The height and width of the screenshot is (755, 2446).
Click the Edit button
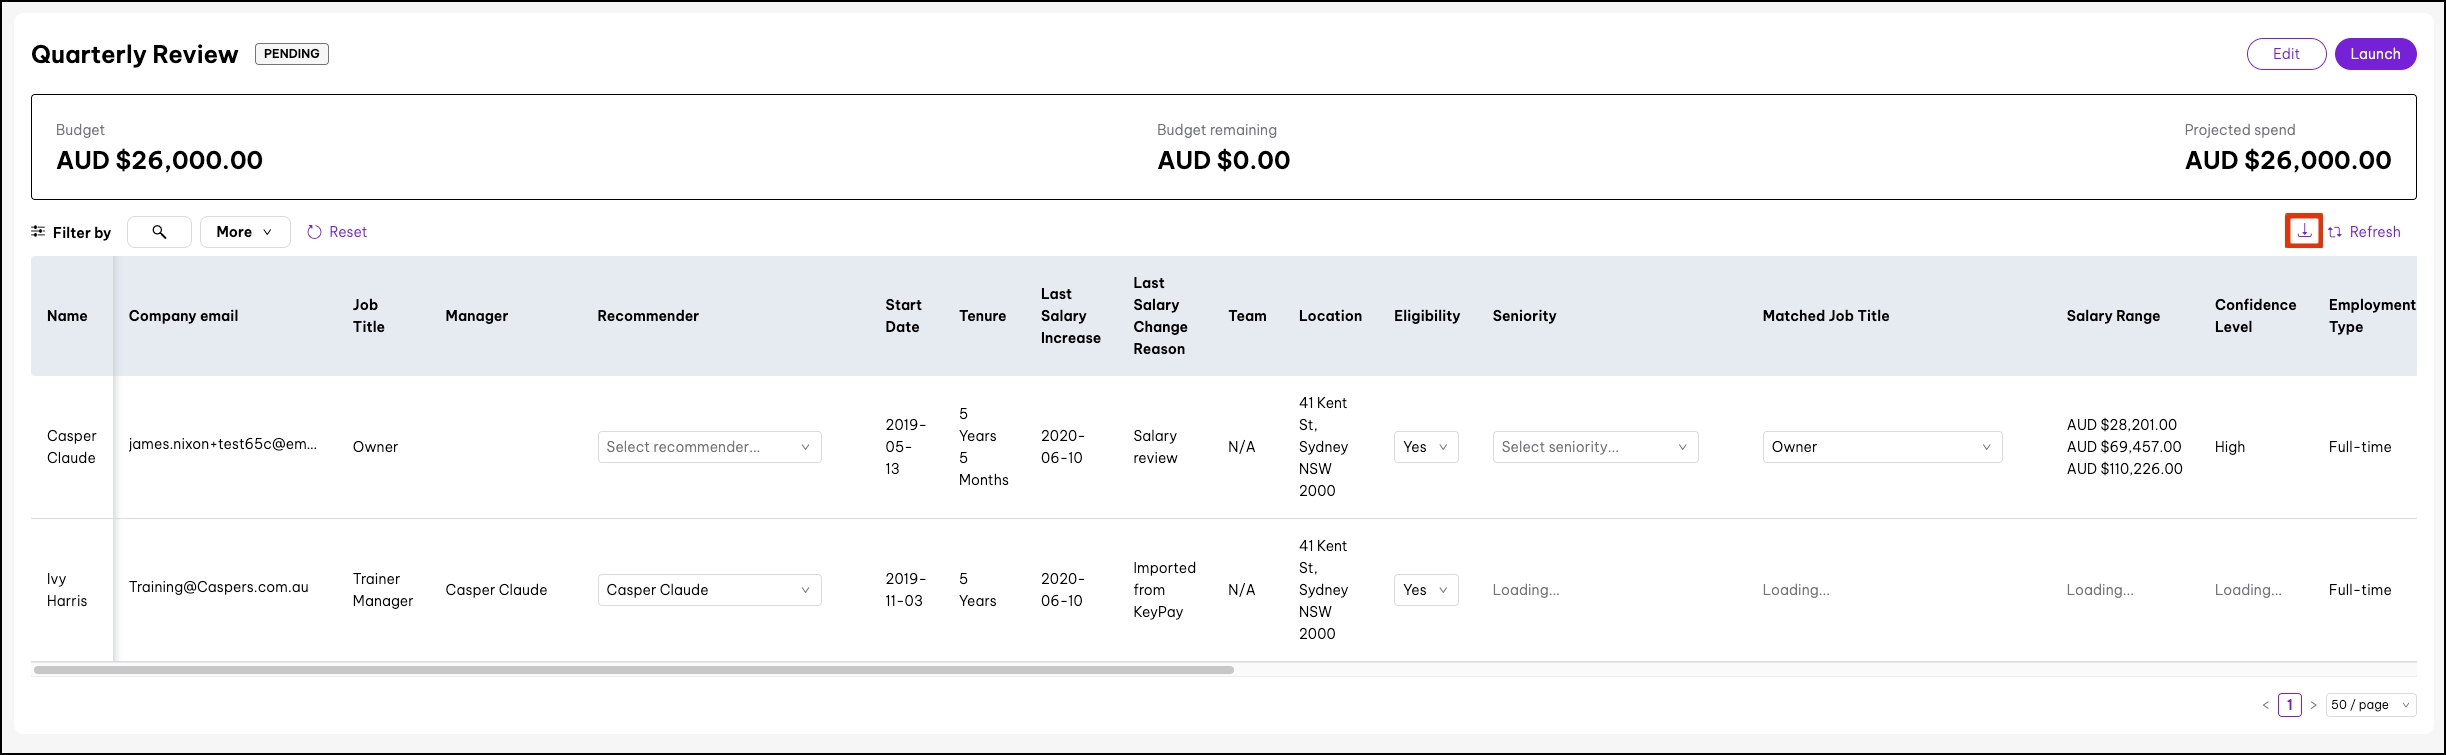point(2286,54)
